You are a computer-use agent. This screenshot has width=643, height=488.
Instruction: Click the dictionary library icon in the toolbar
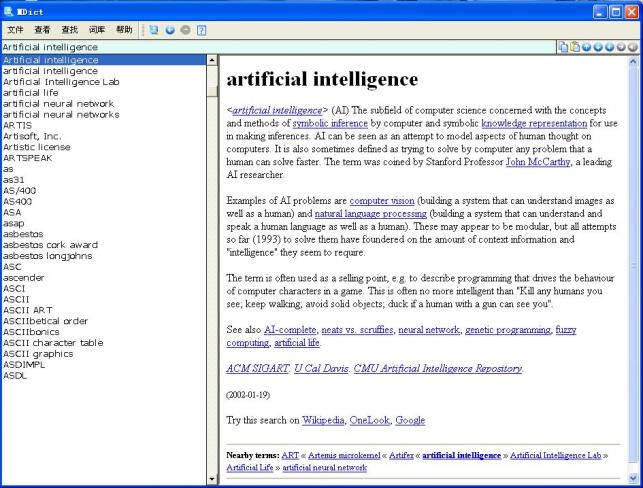pyautogui.click(x=154, y=30)
